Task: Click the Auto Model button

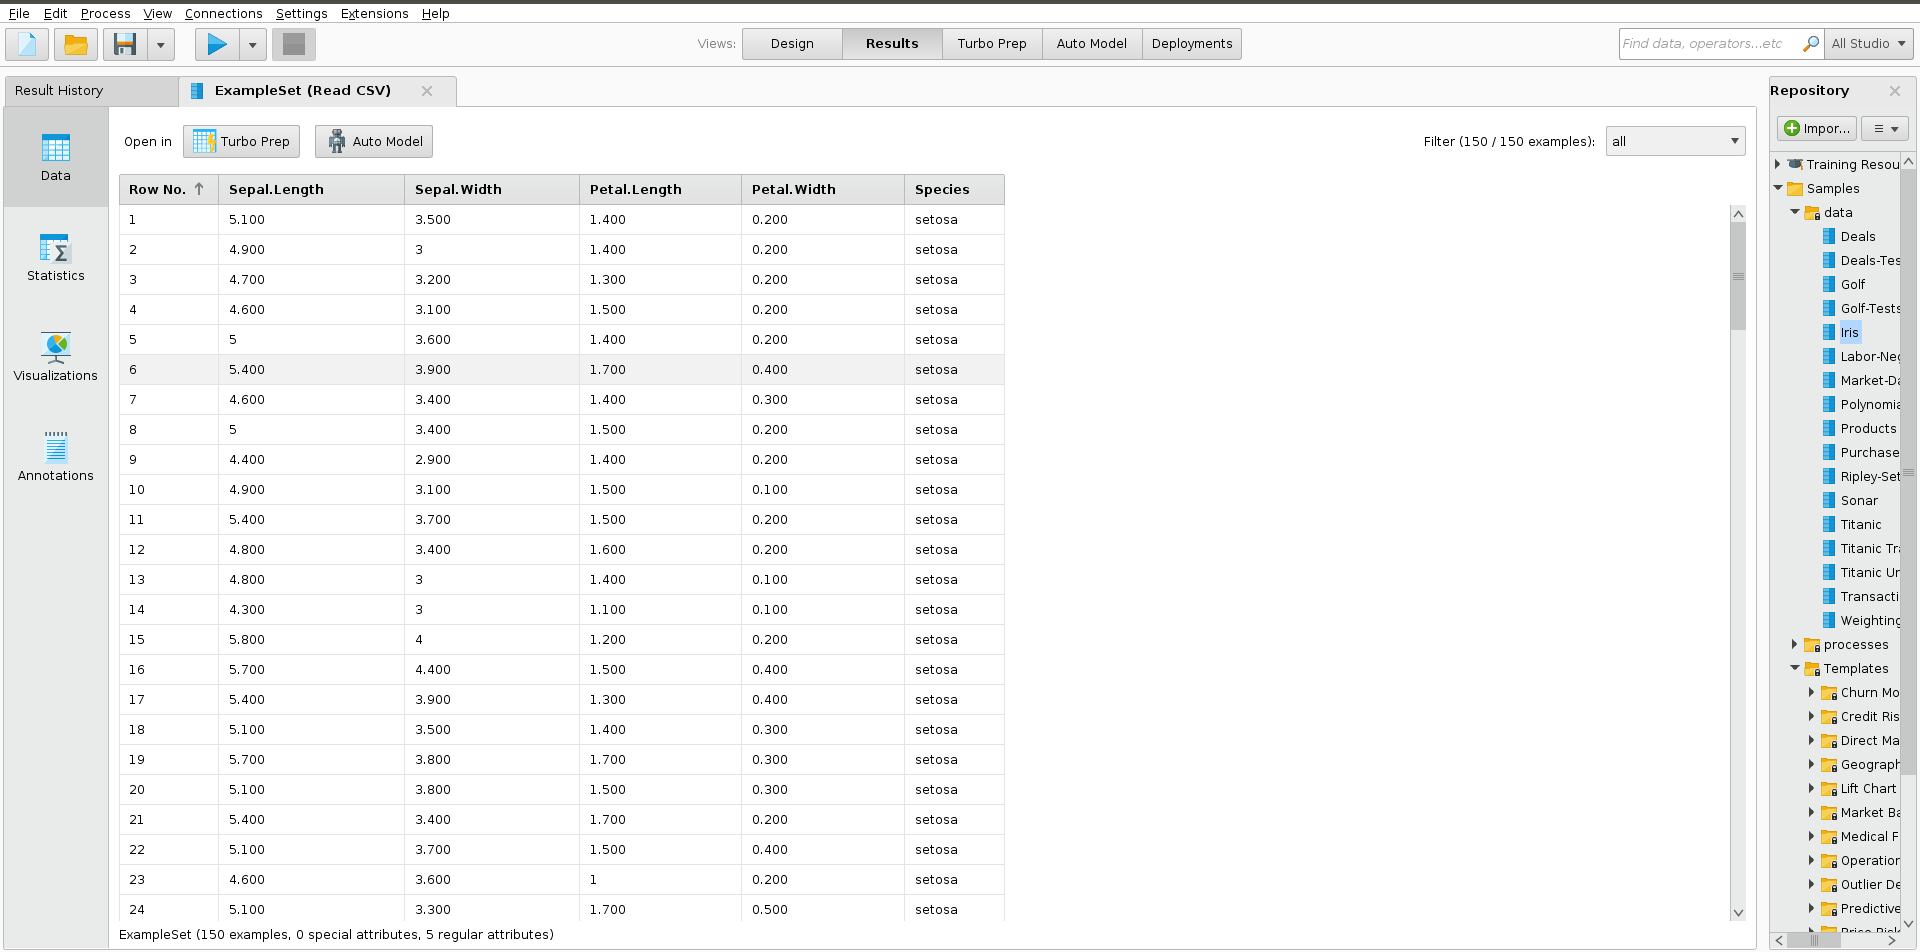Action: coord(374,141)
